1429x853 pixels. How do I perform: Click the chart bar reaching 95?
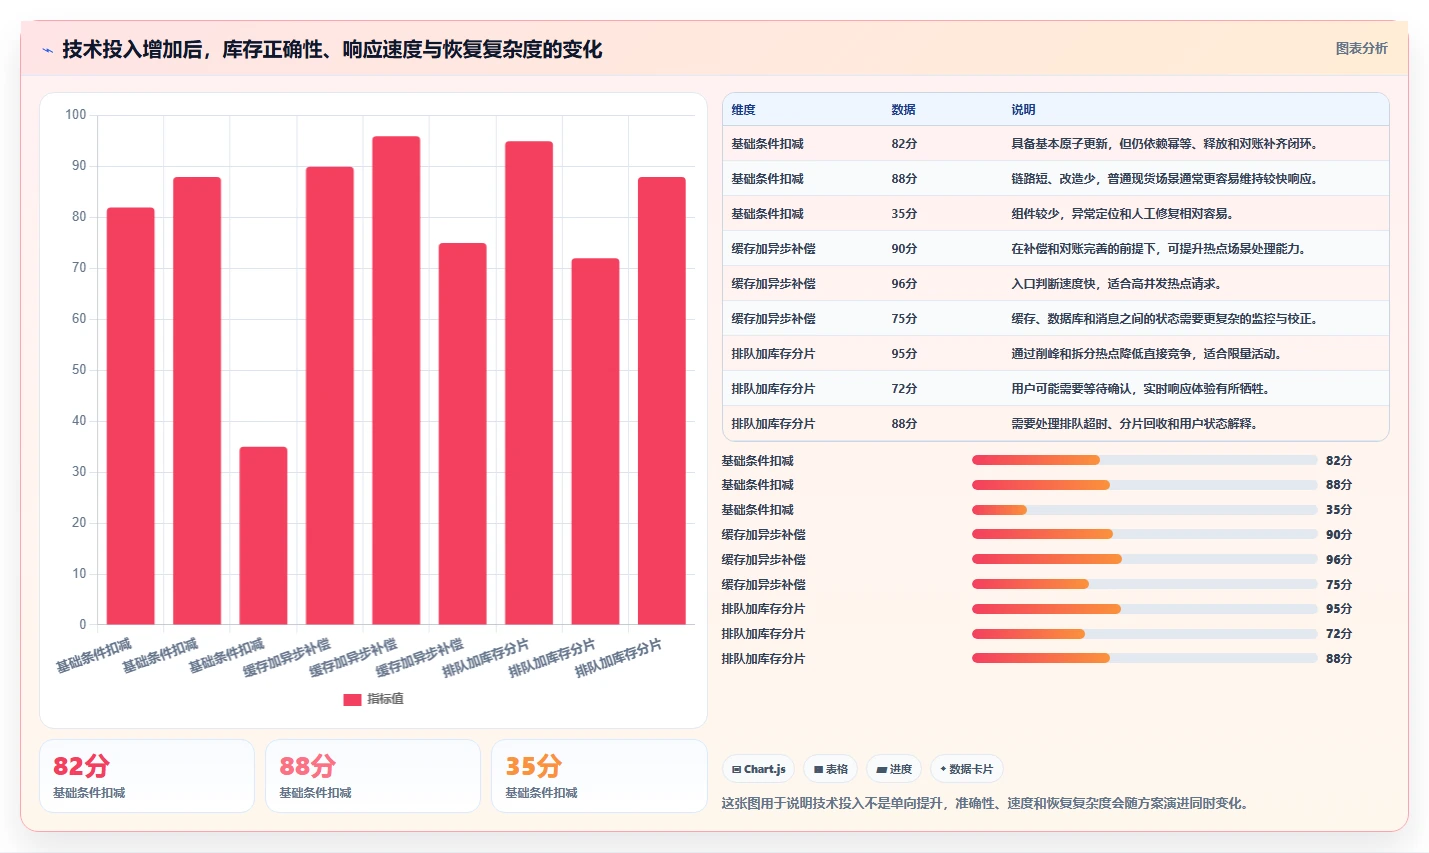[x=529, y=383]
